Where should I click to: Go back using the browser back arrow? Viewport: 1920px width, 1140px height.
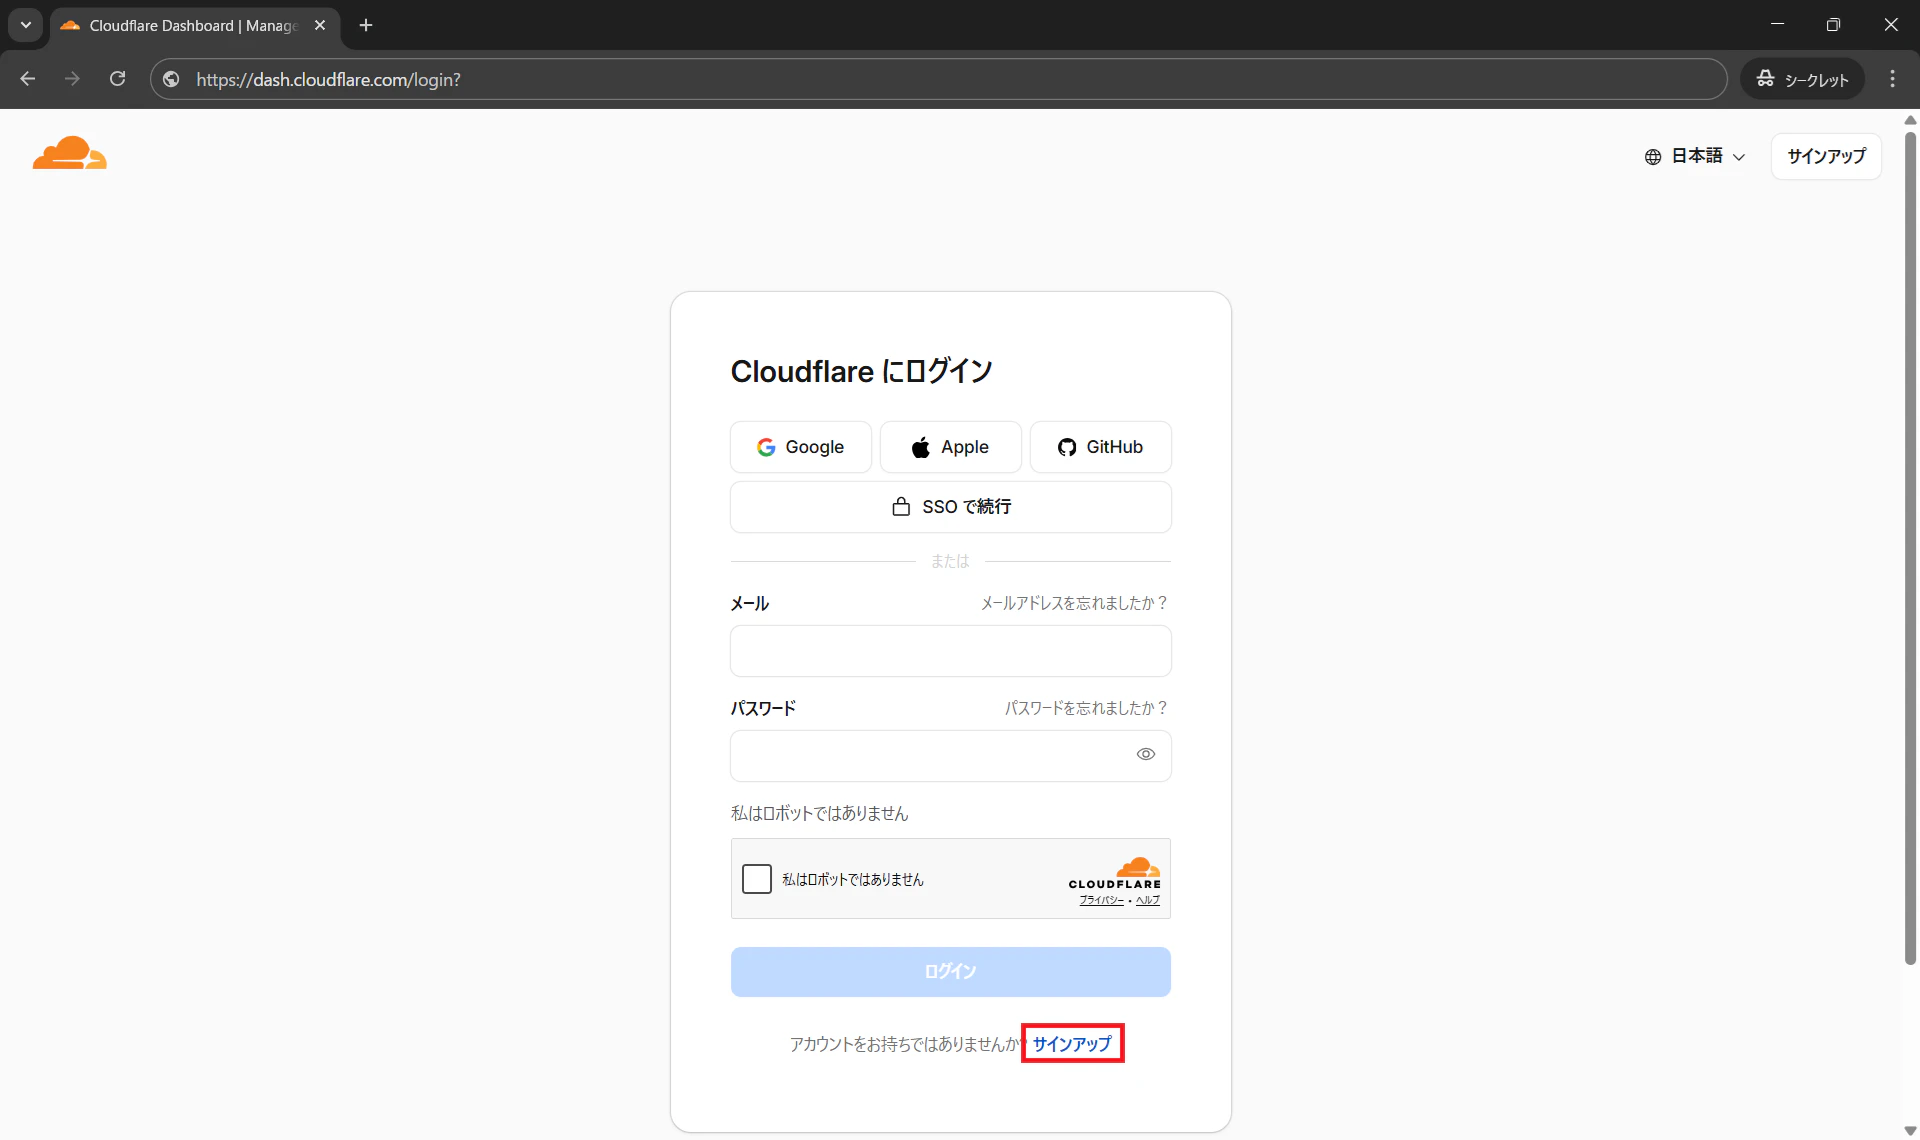click(28, 79)
